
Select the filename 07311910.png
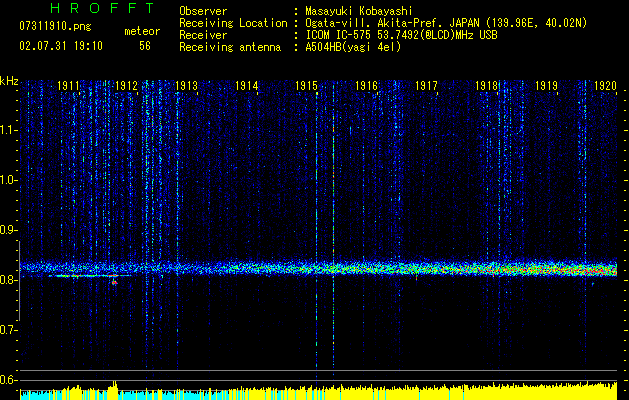coord(55,27)
